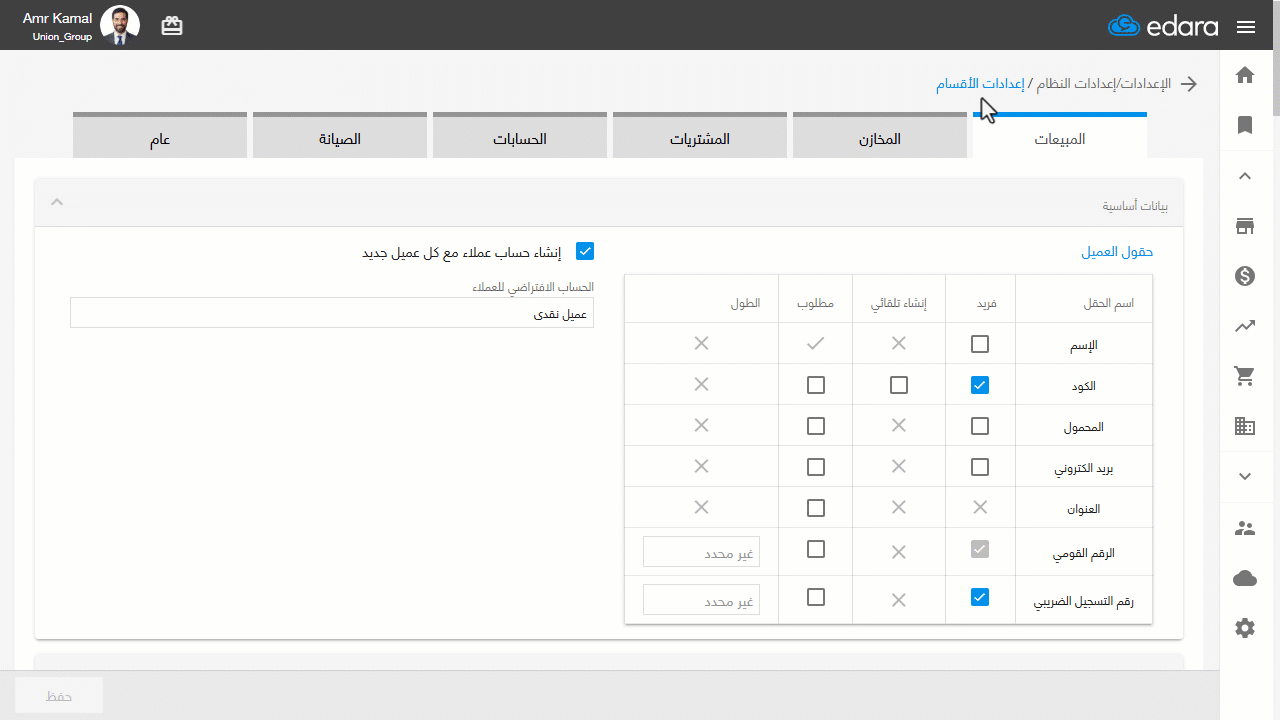This screenshot has height=720, width=1280.
Task: Click Amr Kamal's profile avatar
Action: pyautogui.click(x=120, y=25)
